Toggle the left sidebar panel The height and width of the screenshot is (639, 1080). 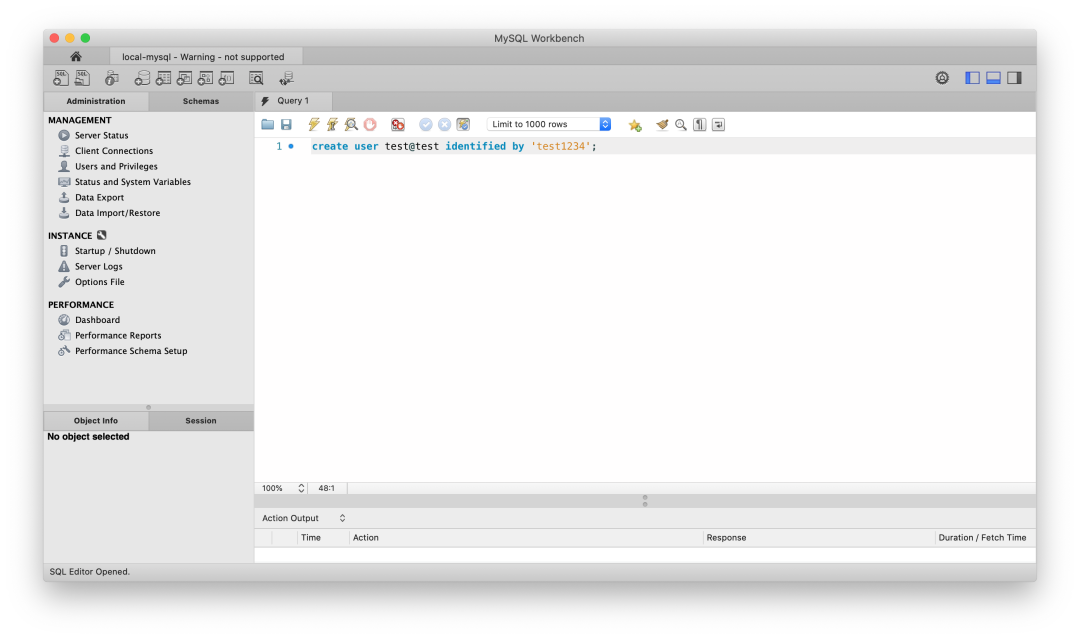tap(973, 78)
